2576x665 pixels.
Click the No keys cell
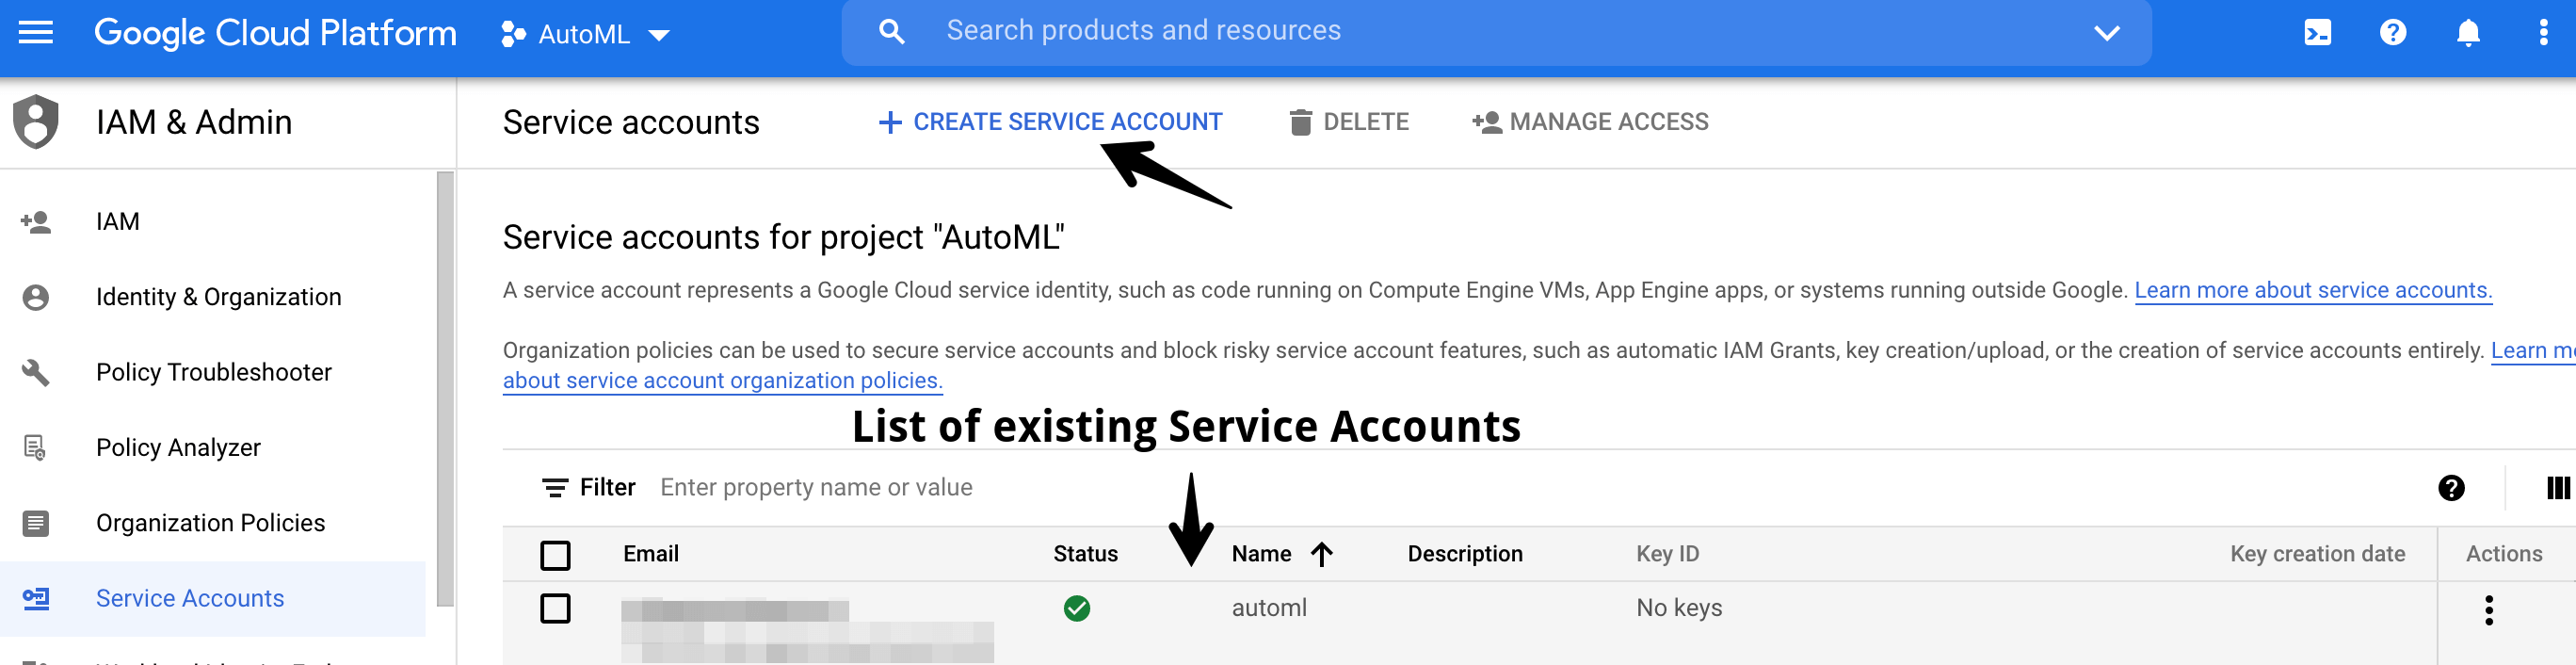pos(1679,608)
